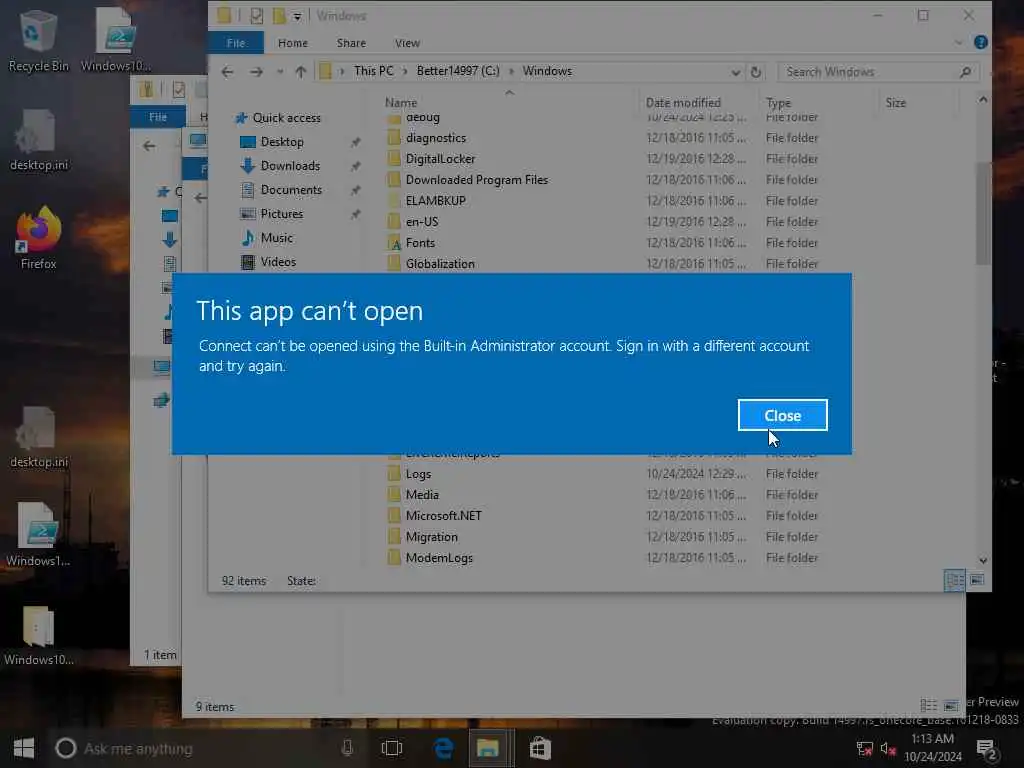Open the Quick Access Toolbar customize dropdown
This screenshot has width=1024, height=768.
[x=297, y=16]
